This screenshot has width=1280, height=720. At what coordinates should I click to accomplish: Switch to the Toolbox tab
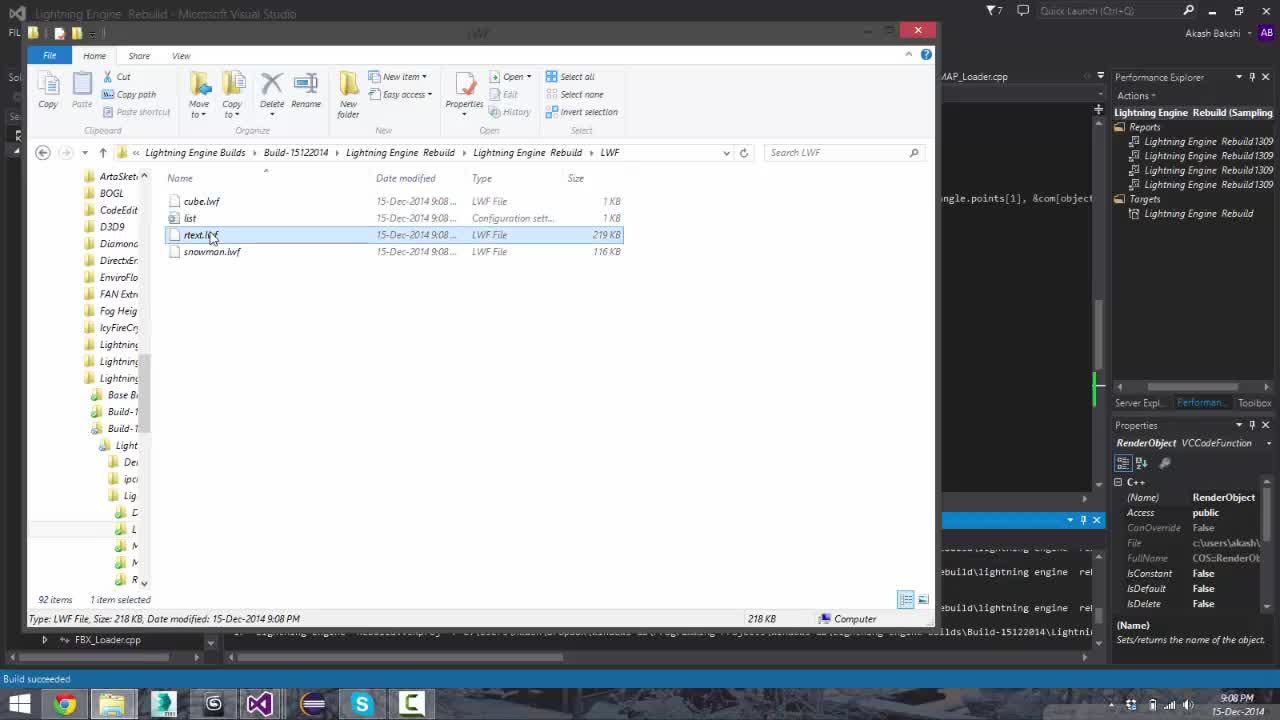(1254, 403)
